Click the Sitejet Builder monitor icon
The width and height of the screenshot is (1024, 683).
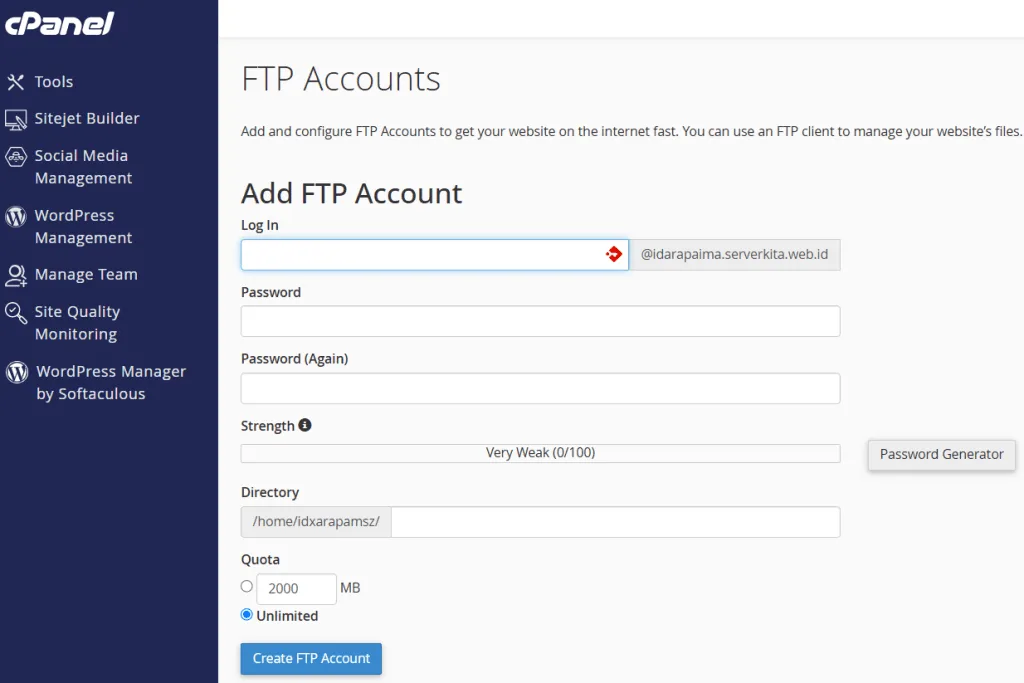click(16, 119)
